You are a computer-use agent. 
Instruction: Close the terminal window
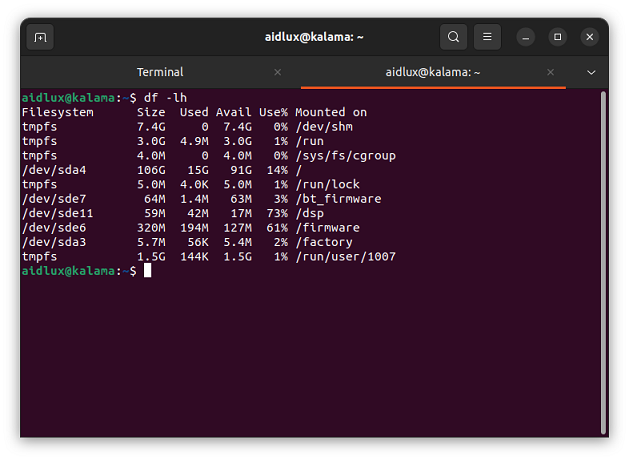(x=590, y=37)
